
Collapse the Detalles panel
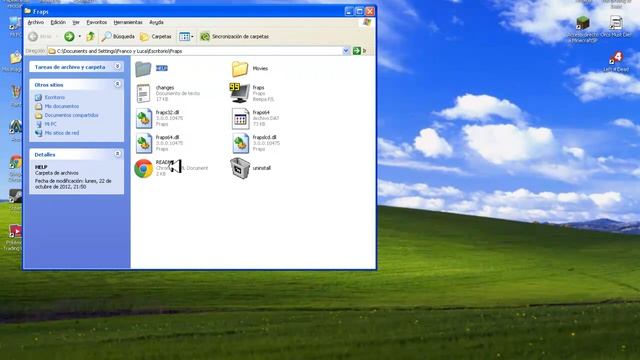(x=118, y=154)
